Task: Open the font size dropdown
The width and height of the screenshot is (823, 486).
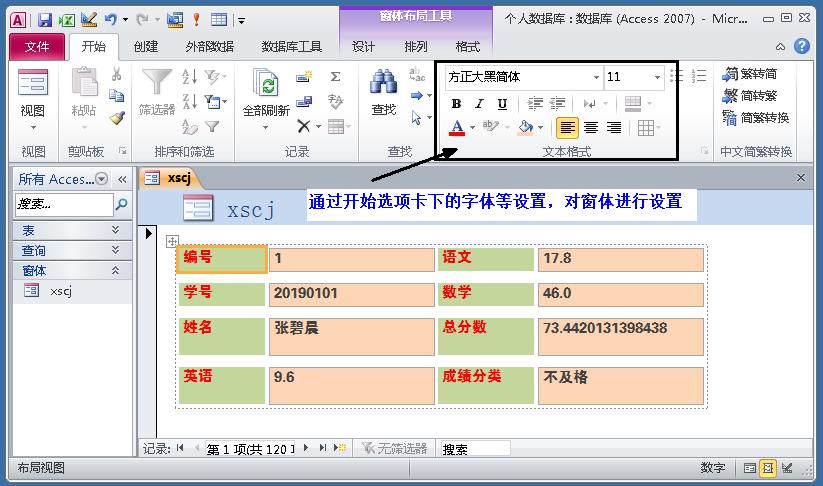Action: tap(657, 77)
